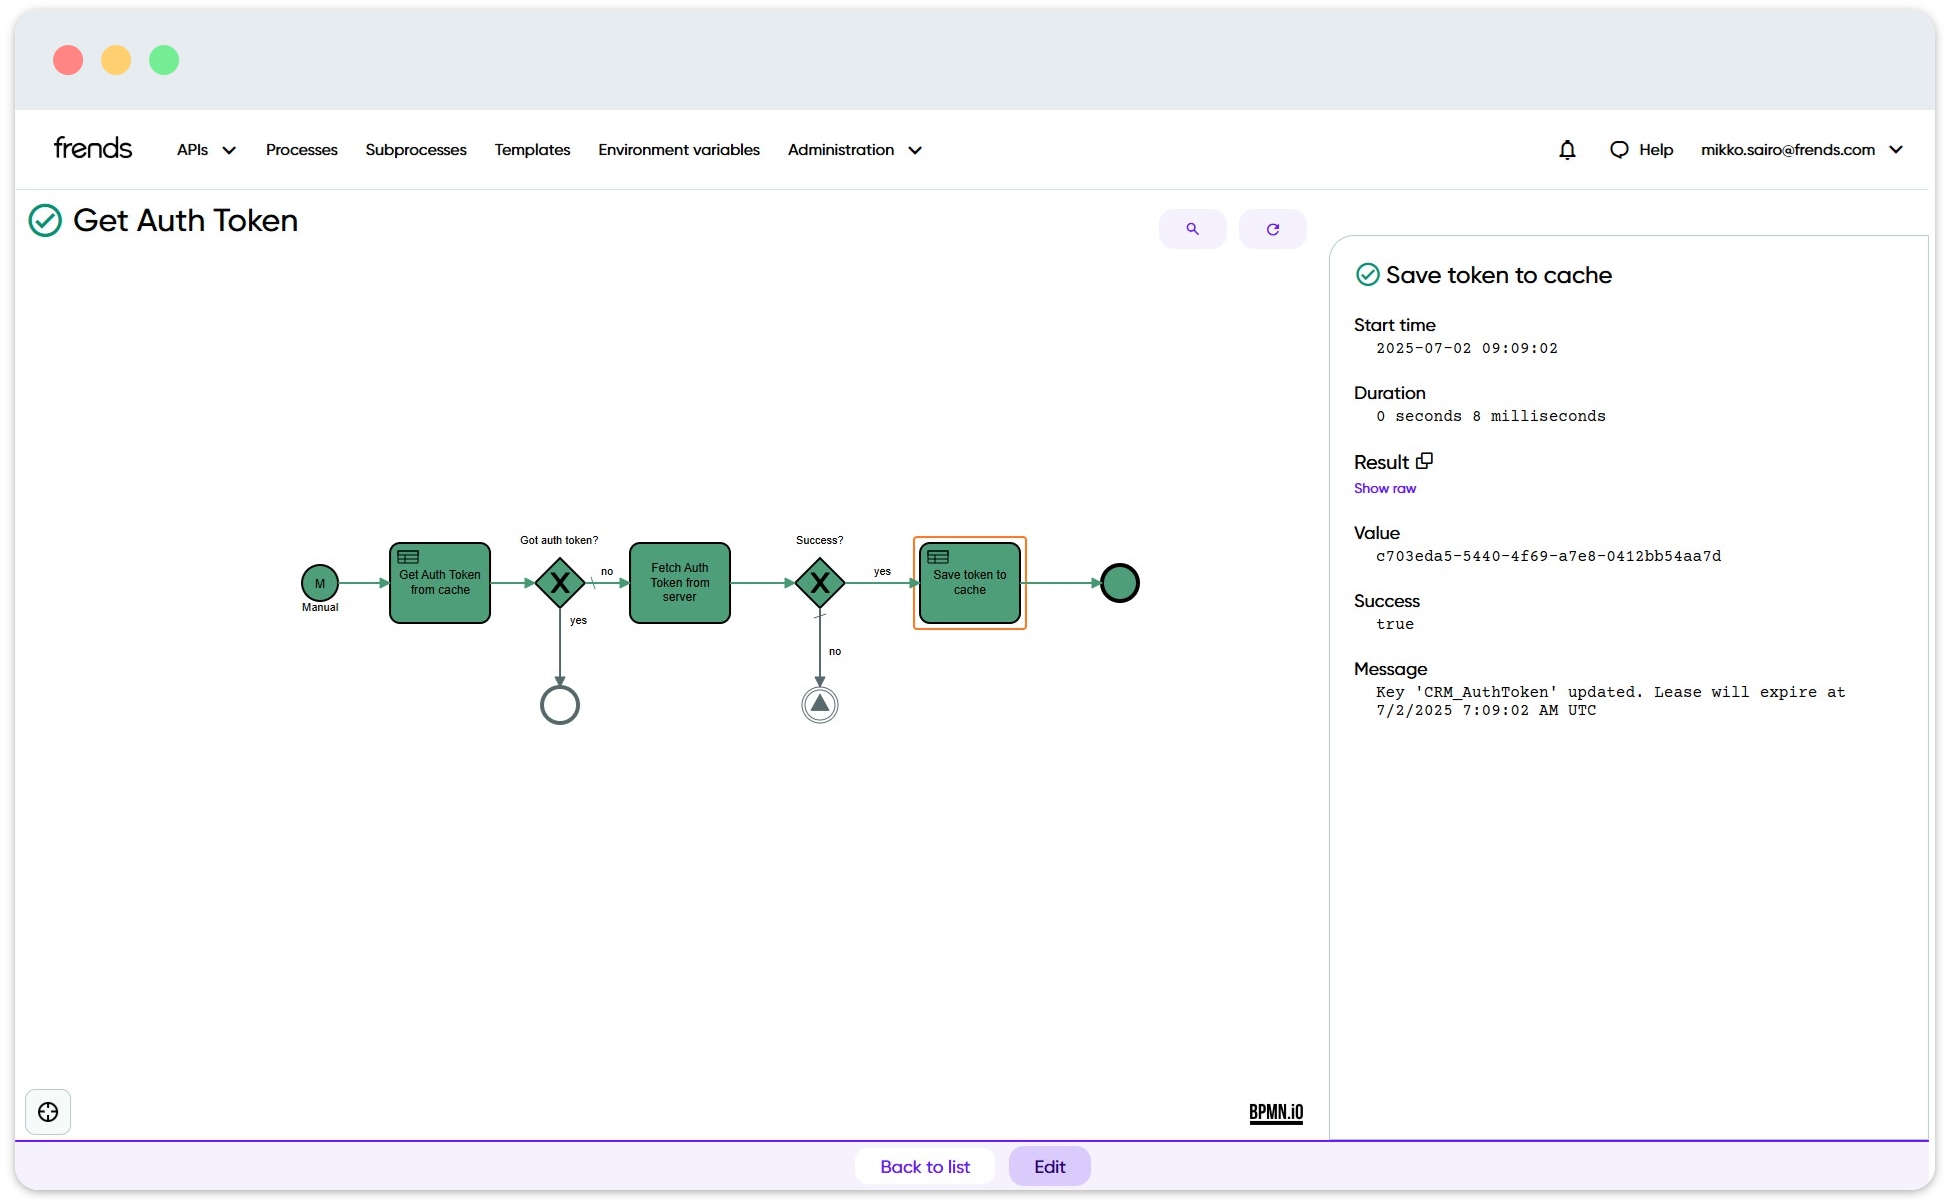Open the Processes menu item
The image size is (1950, 1200).
[301, 149]
